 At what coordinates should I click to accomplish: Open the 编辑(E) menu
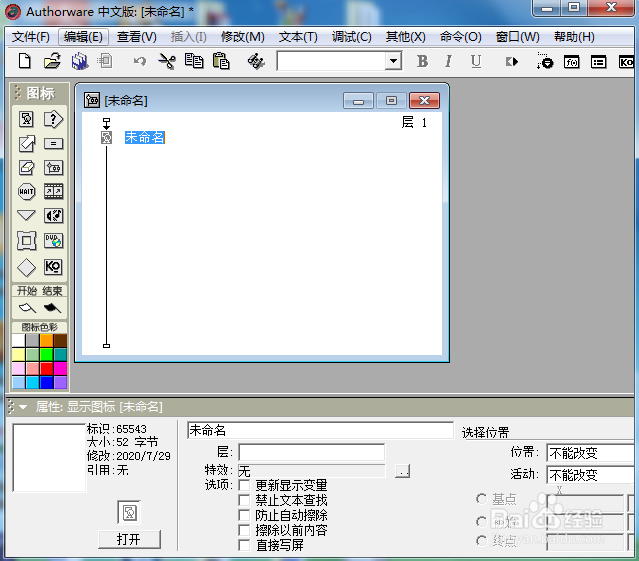point(84,37)
